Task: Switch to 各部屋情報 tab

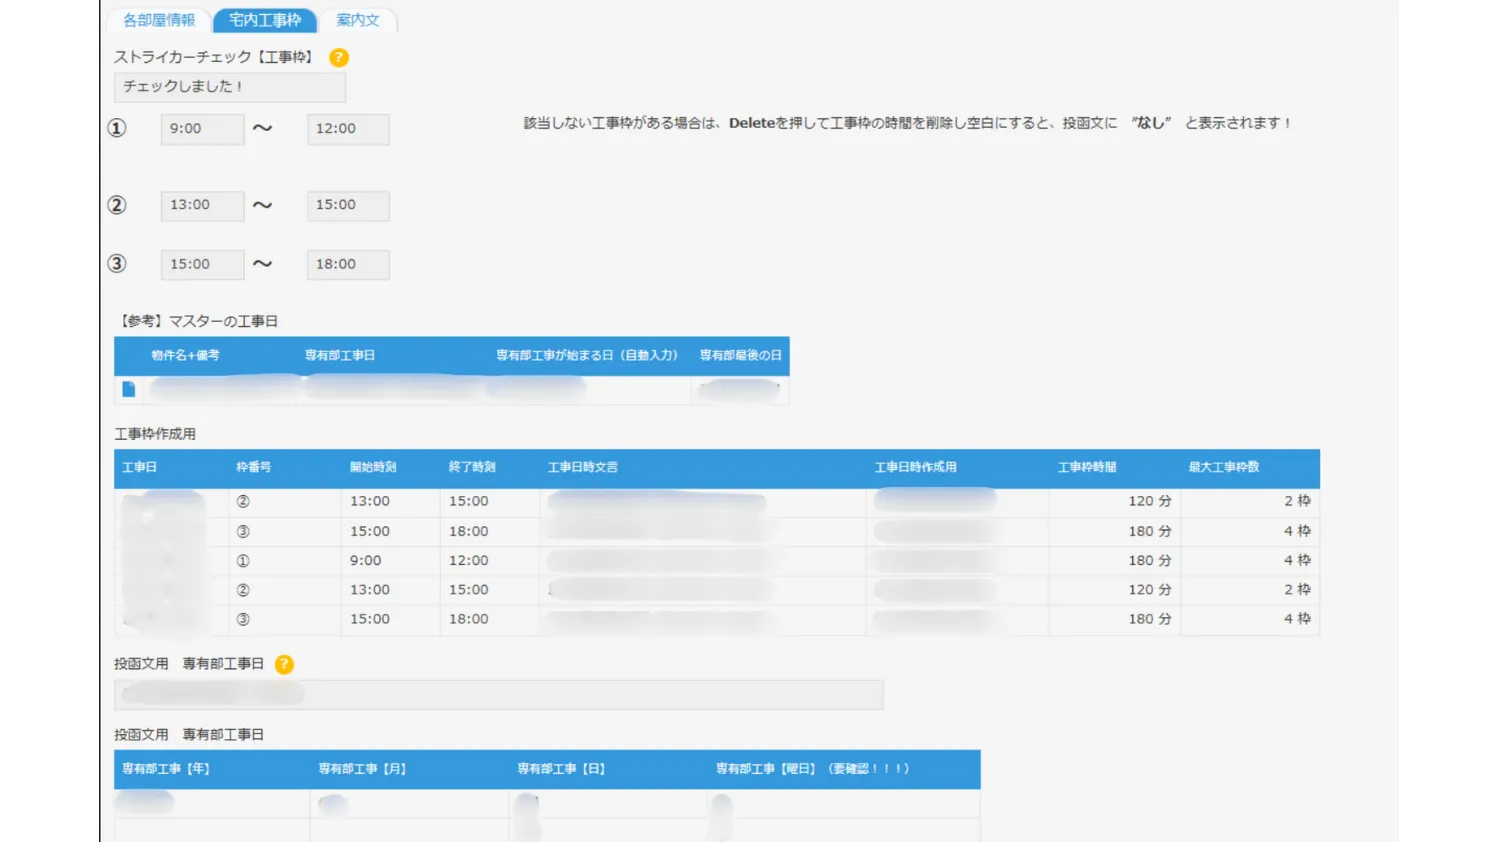Action: pyautogui.click(x=159, y=20)
